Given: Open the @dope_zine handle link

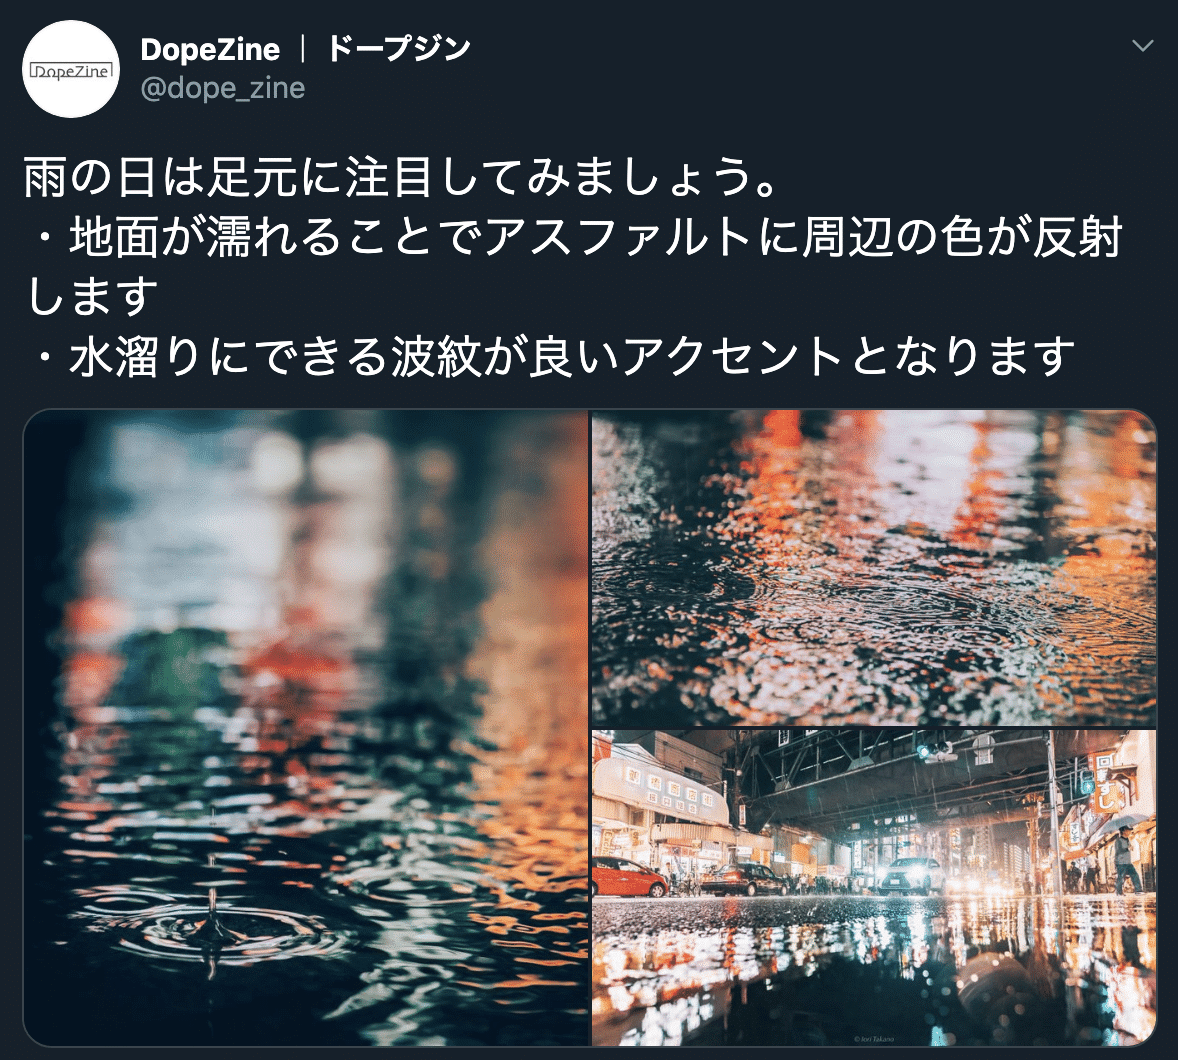Looking at the screenshot, I should pos(222,89).
